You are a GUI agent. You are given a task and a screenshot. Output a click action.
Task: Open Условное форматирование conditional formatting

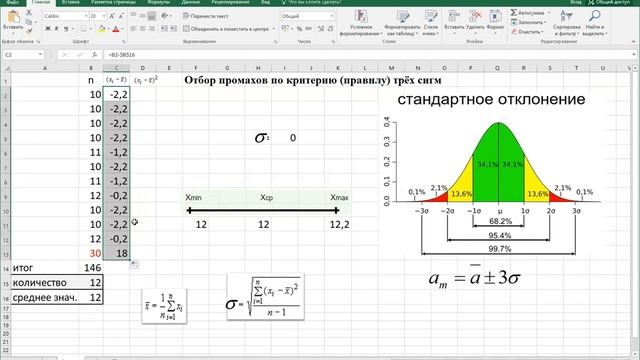(360, 24)
